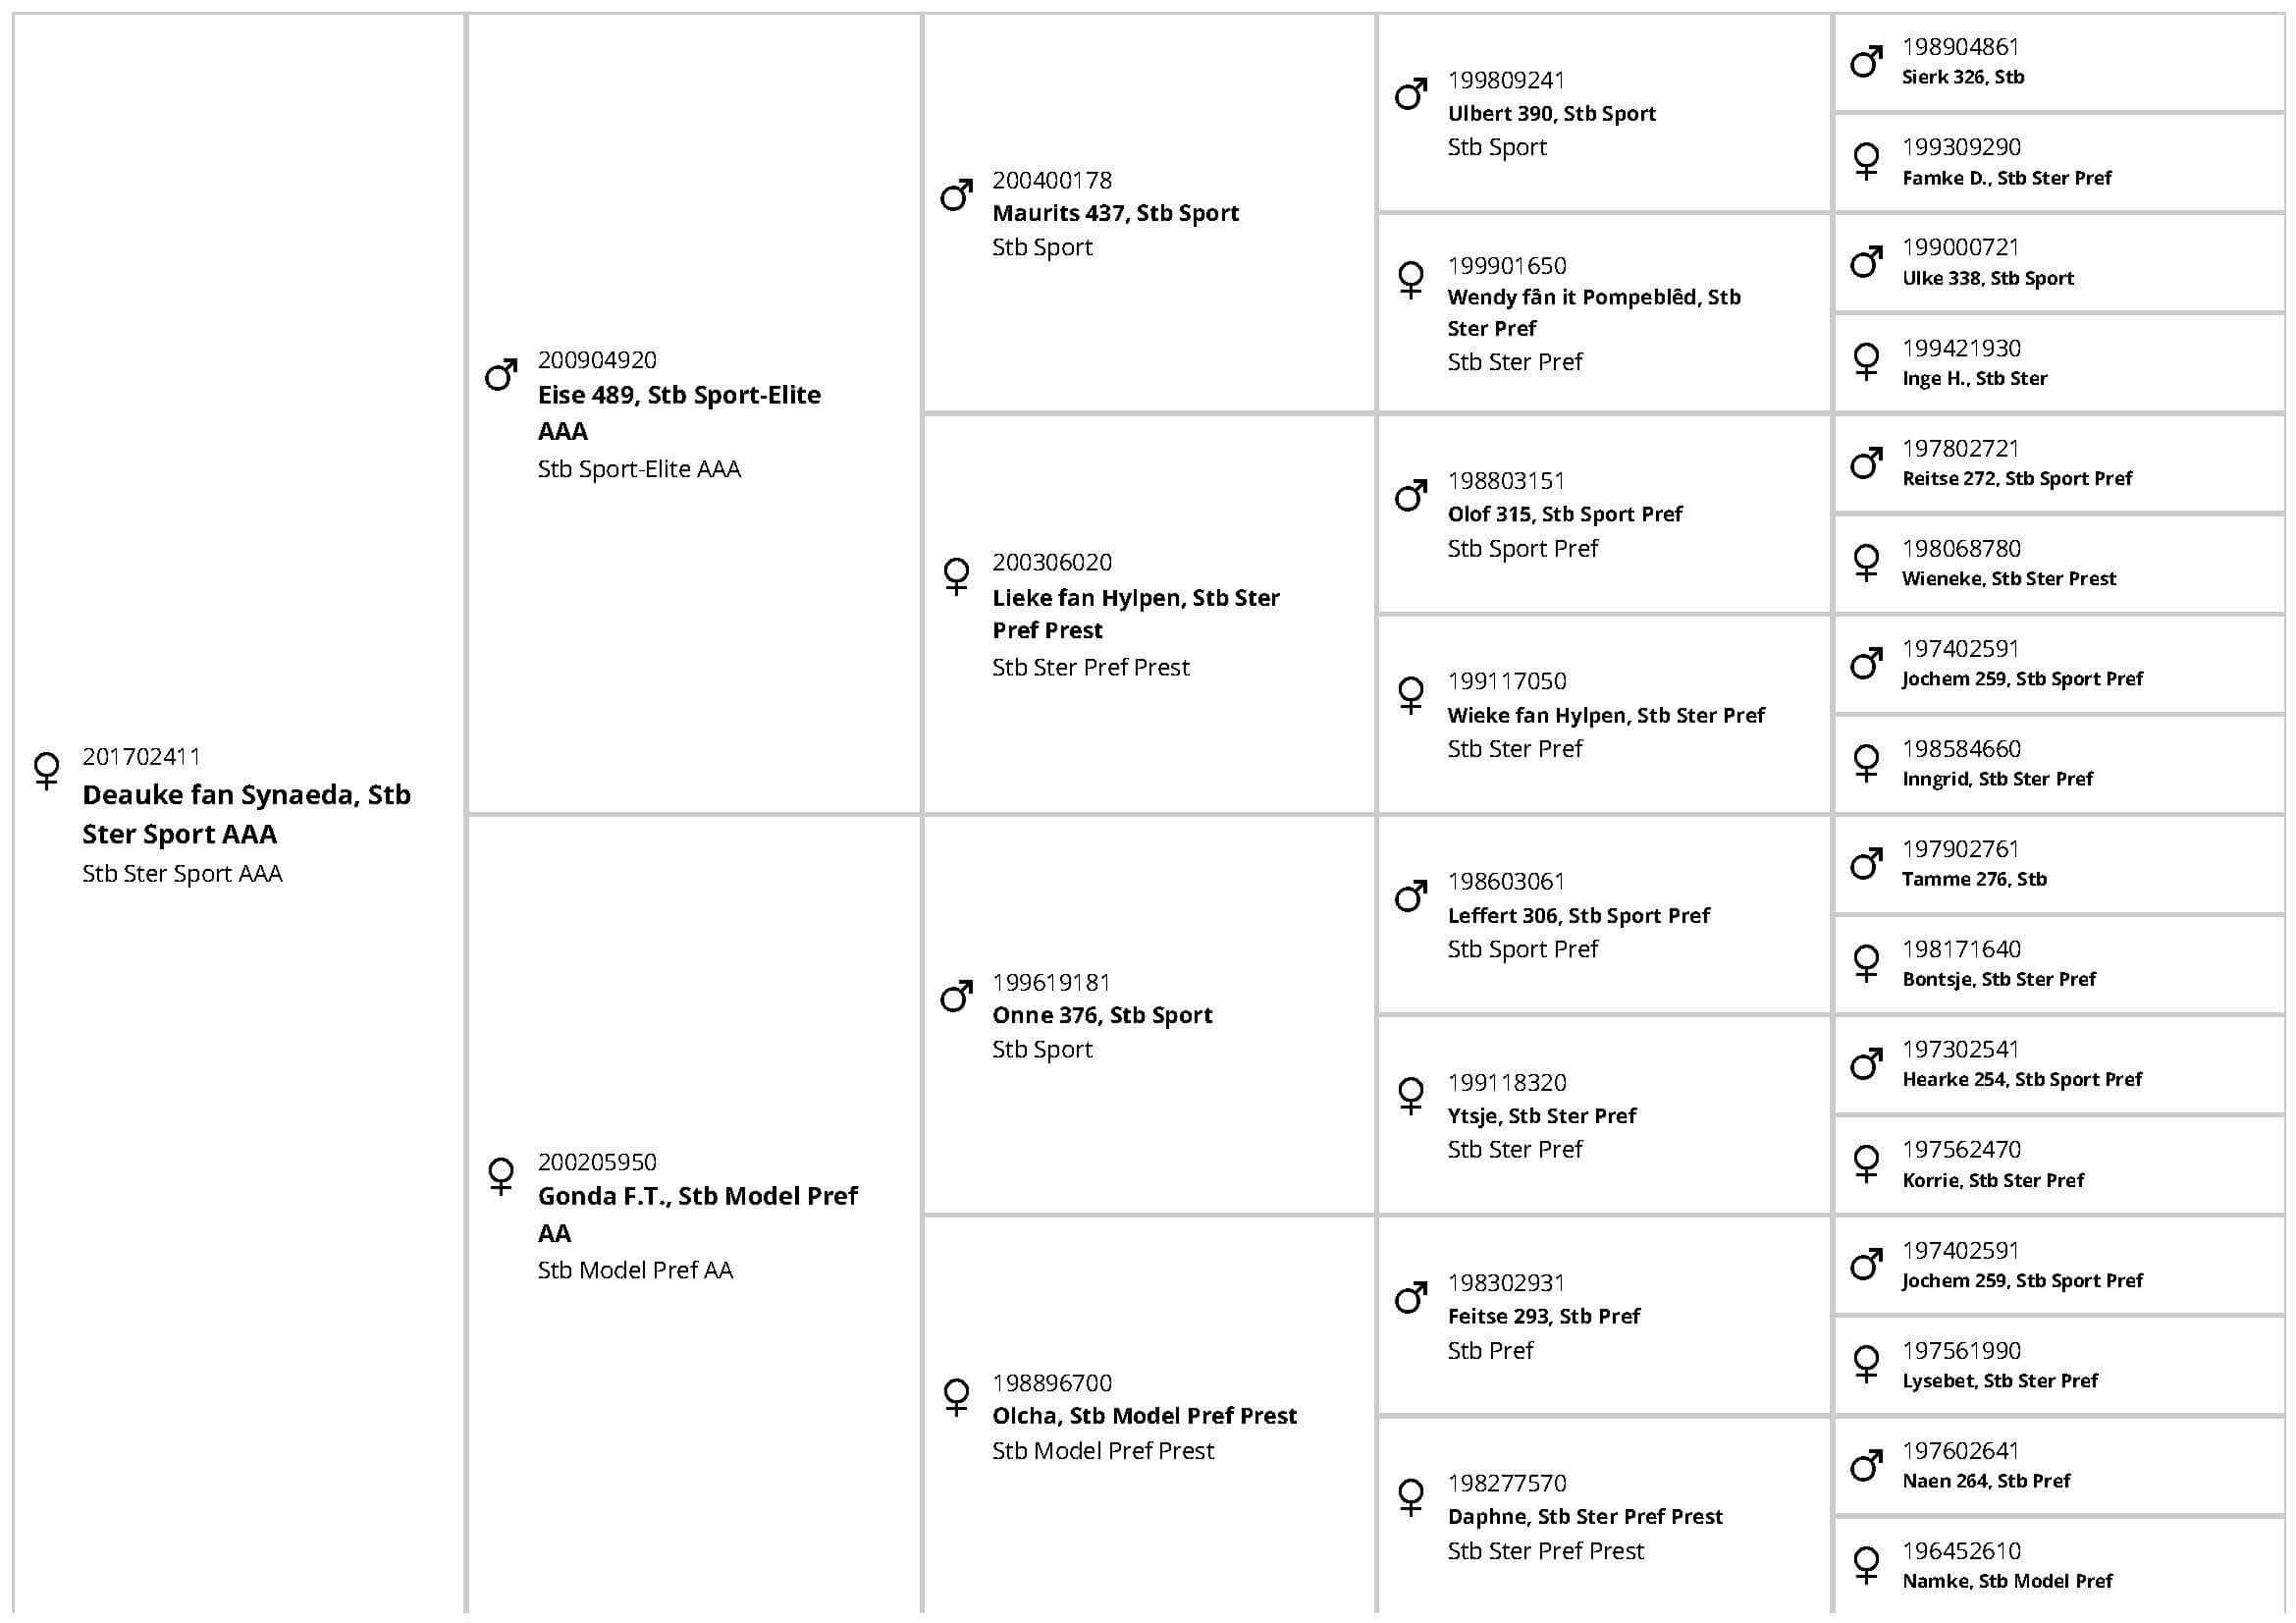The width and height of the screenshot is (2296, 1623).
Task: Click the female icon next to Wendy fân it Pompeblêd
Action: [1411, 279]
